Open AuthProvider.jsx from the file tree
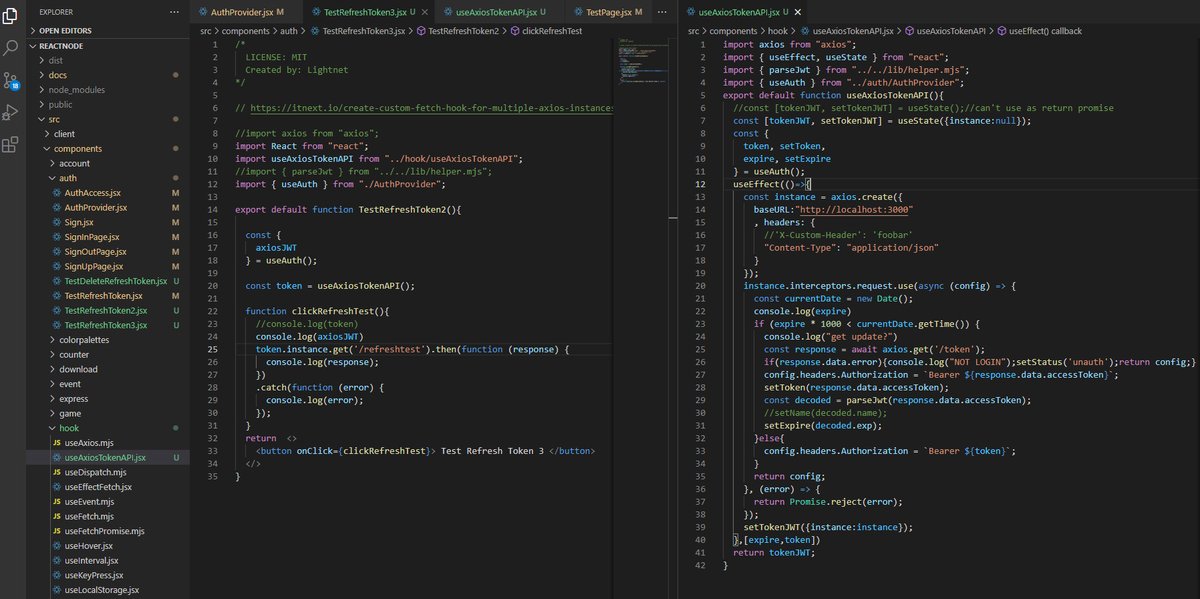Viewport: 1200px width, 599px height. (108, 207)
